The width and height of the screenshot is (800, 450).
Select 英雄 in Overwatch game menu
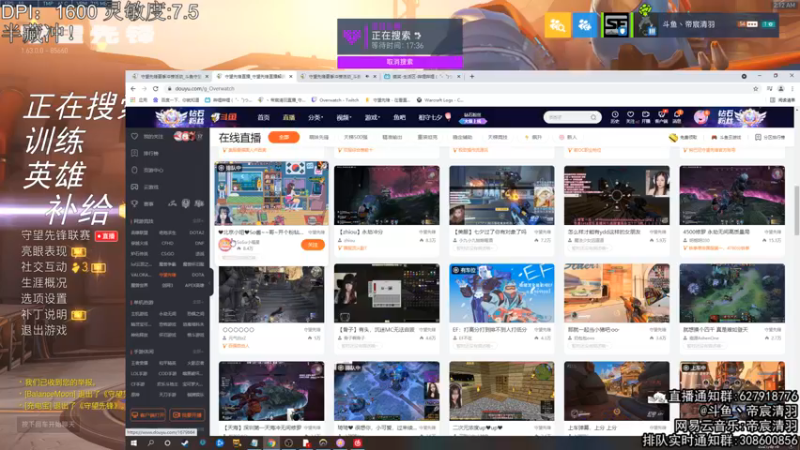54,175
